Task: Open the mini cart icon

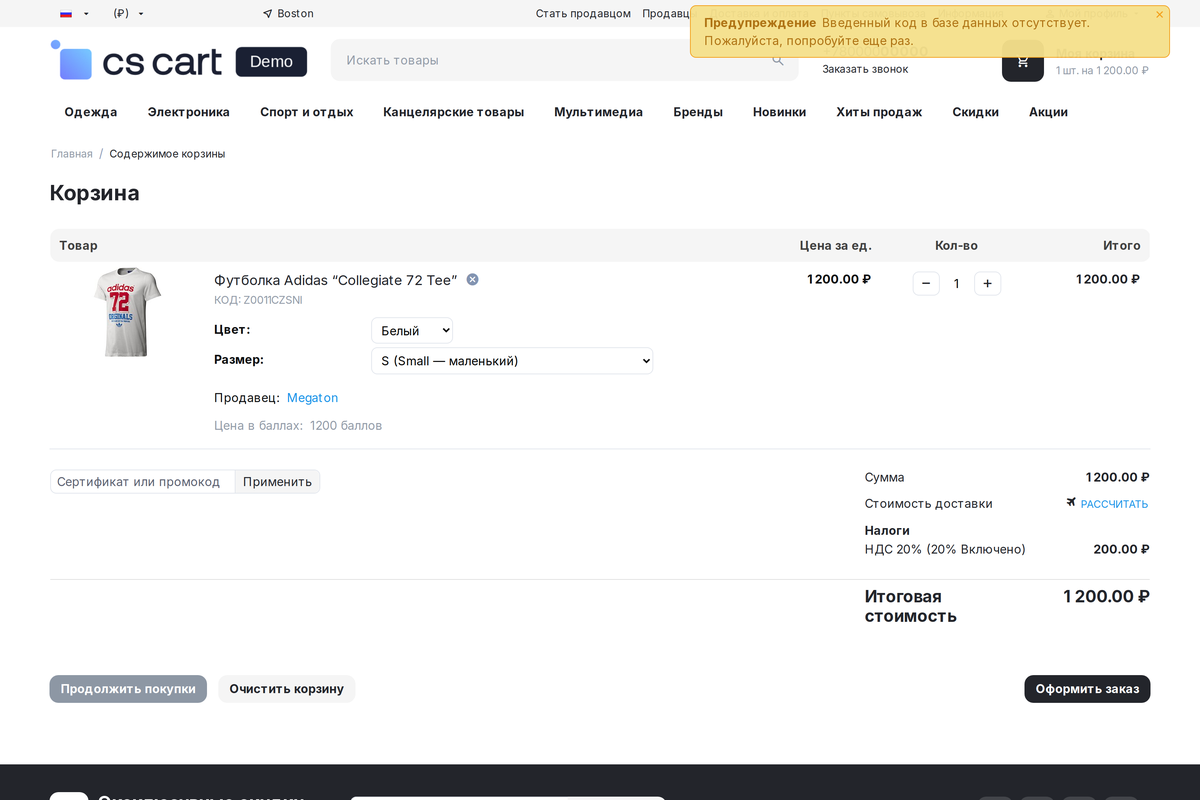Action: click(1022, 61)
